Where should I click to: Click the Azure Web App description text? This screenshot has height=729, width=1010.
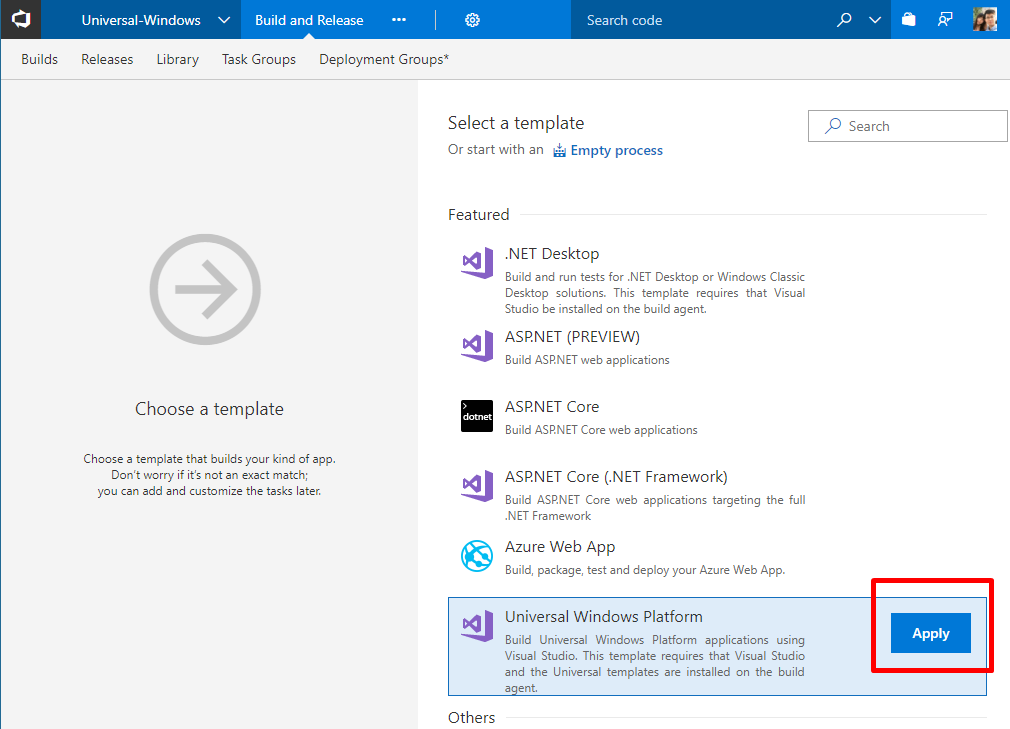(645, 570)
